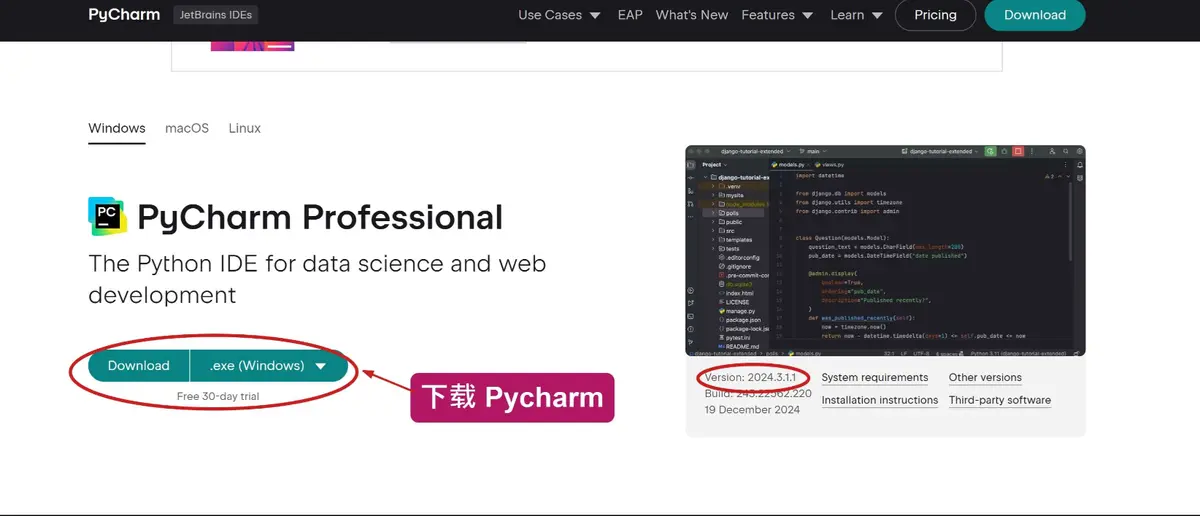Open the EAP page
Screen dimensions: 1200x516
[x=630, y=15]
